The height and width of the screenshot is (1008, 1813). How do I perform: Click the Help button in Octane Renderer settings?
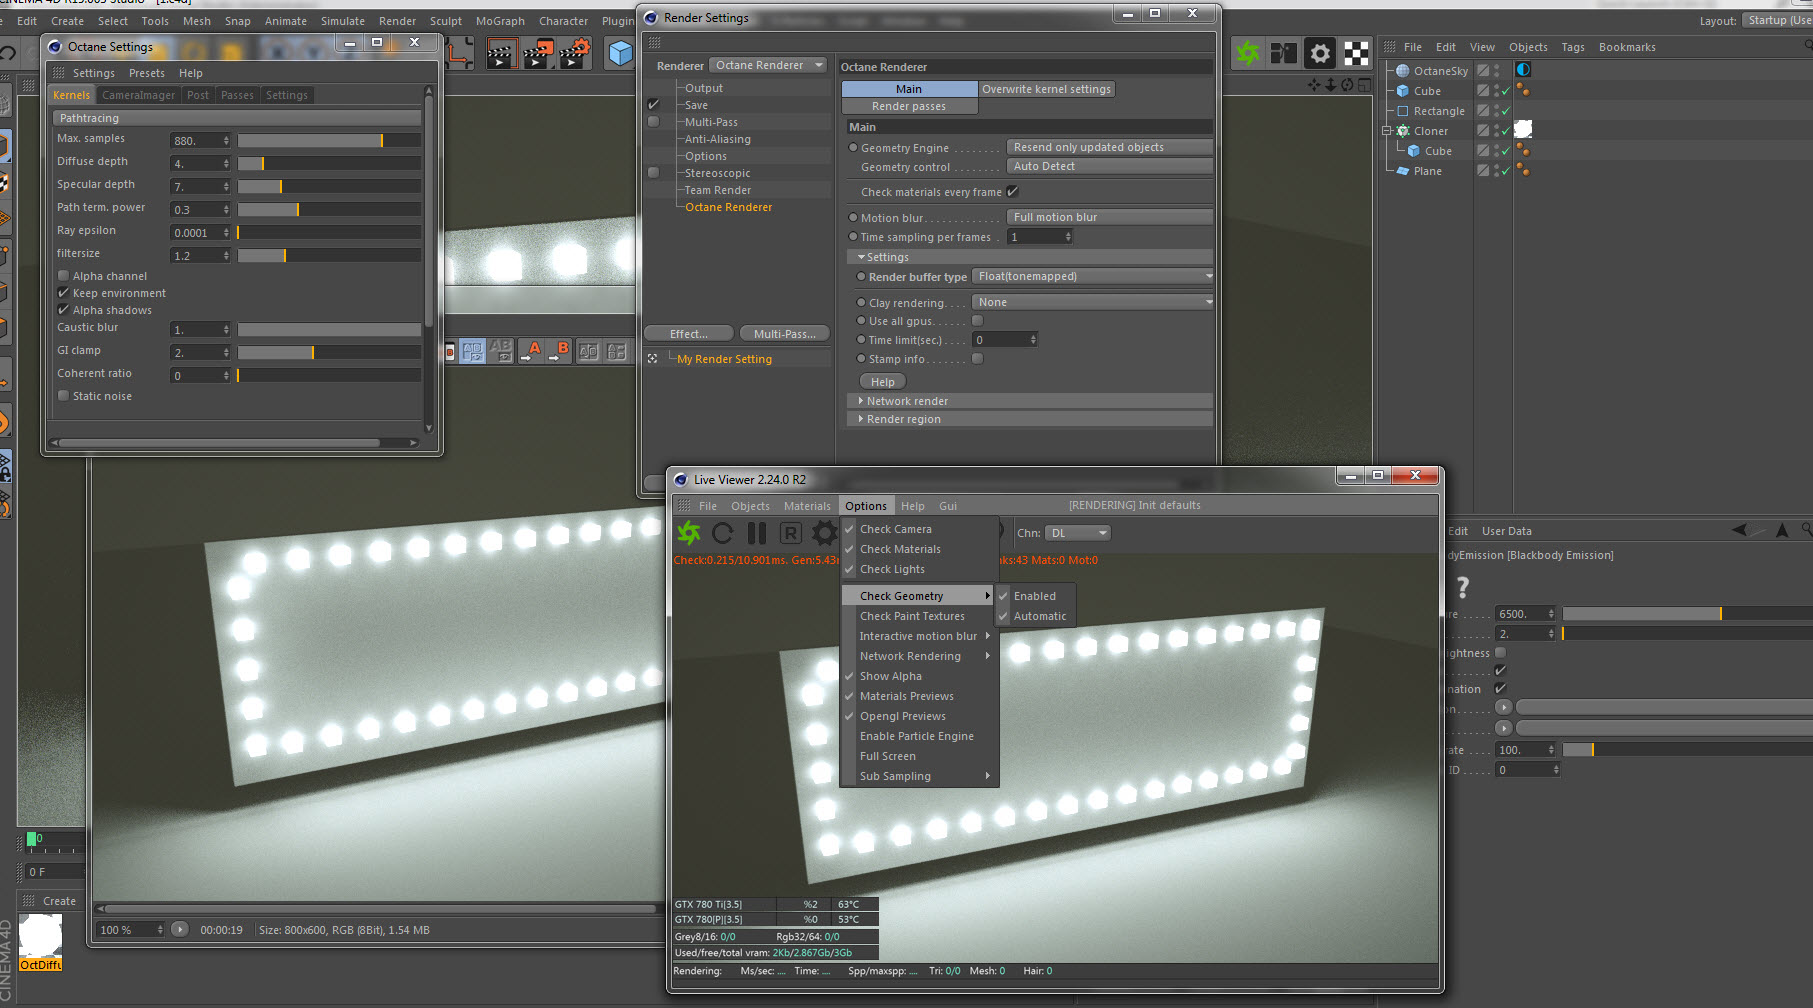tap(883, 382)
